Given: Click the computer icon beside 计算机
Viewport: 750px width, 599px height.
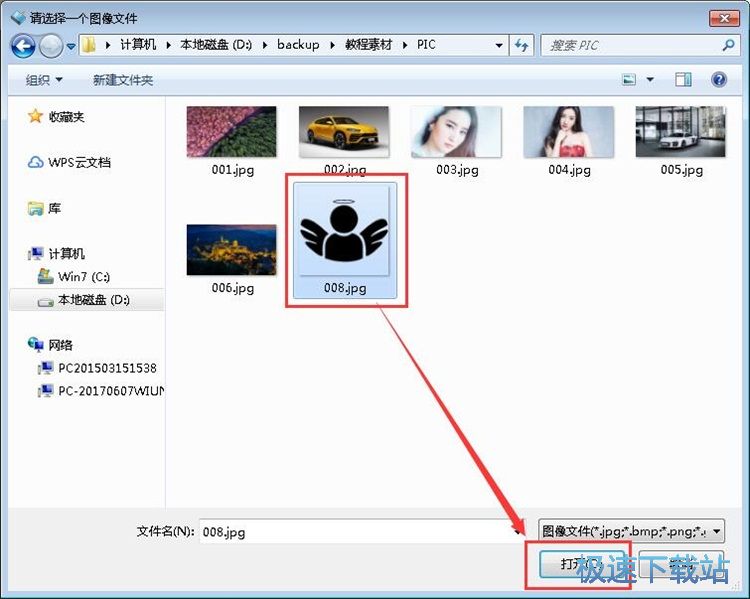Looking at the screenshot, I should click(x=36, y=254).
